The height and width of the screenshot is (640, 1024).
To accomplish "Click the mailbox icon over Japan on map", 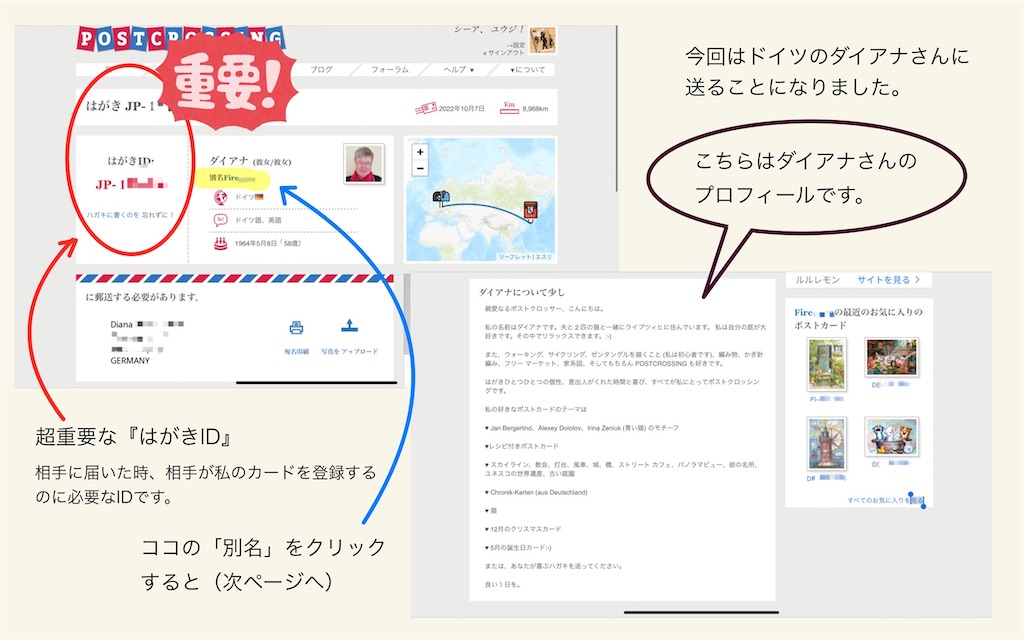I will pos(529,210).
